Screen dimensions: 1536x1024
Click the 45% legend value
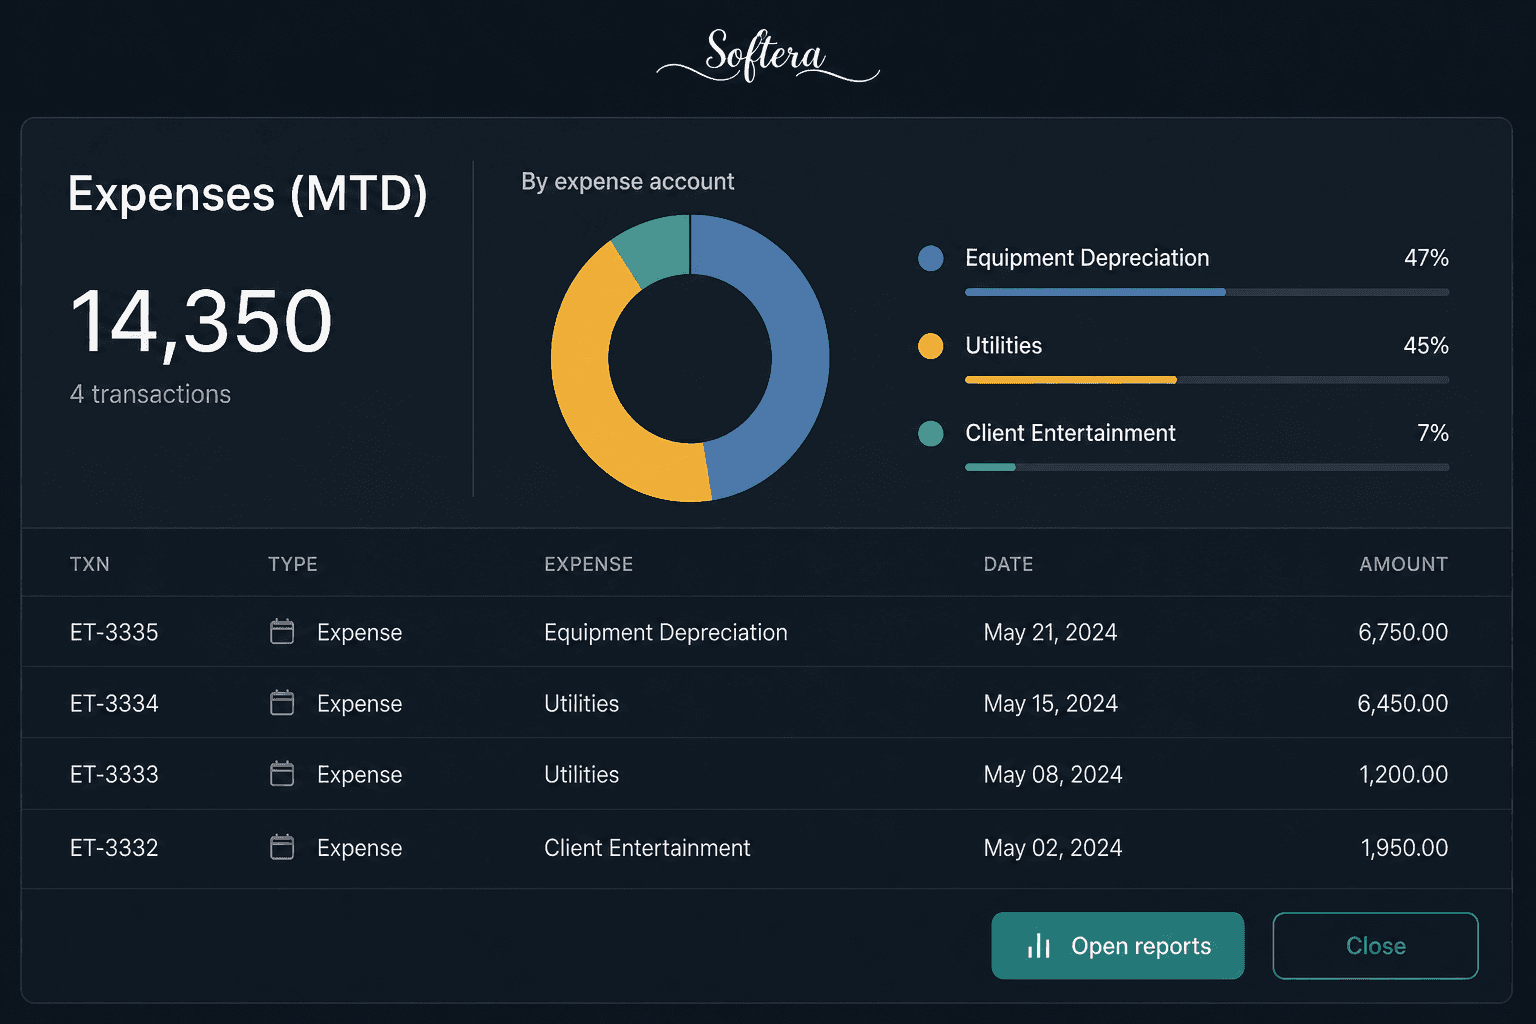(1426, 345)
